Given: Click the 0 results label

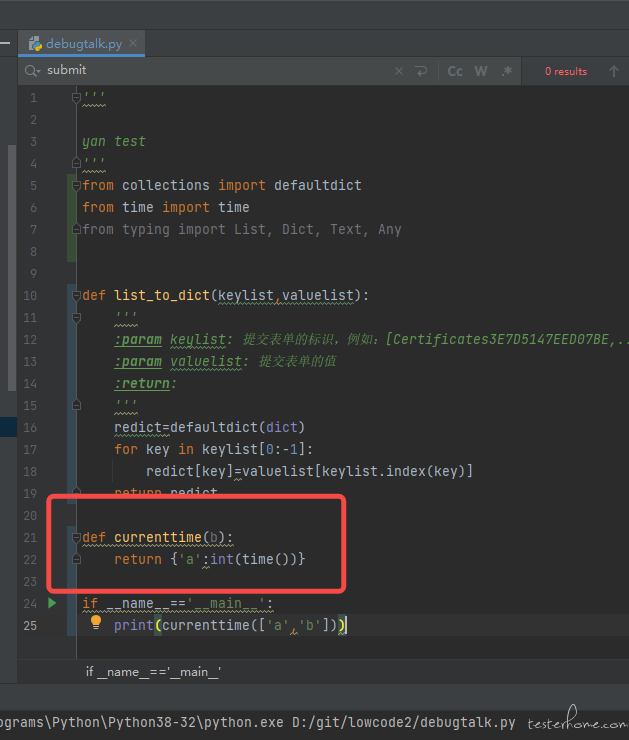Looking at the screenshot, I should 566,72.
